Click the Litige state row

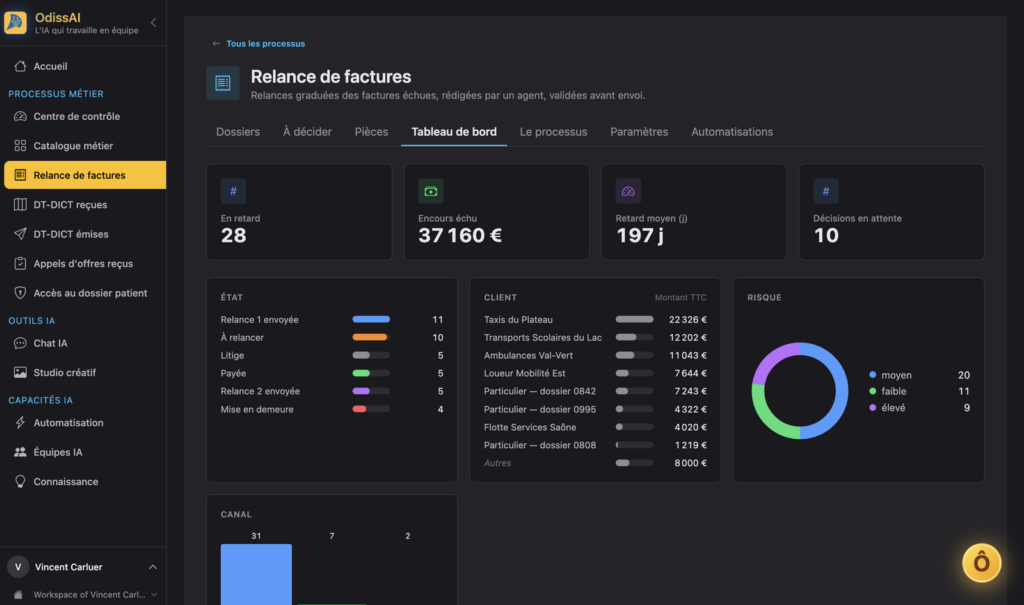point(332,355)
